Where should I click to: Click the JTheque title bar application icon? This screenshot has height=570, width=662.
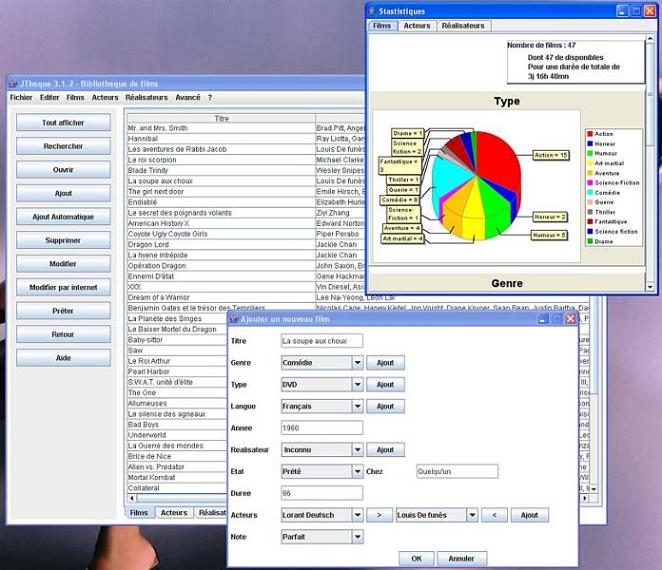[x=13, y=84]
